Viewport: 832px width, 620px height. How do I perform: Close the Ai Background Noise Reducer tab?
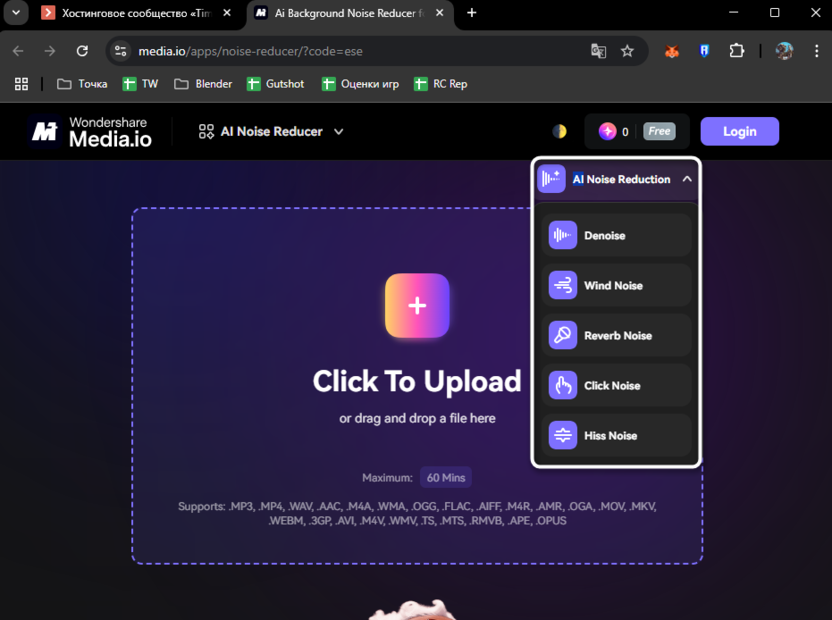tap(439, 13)
